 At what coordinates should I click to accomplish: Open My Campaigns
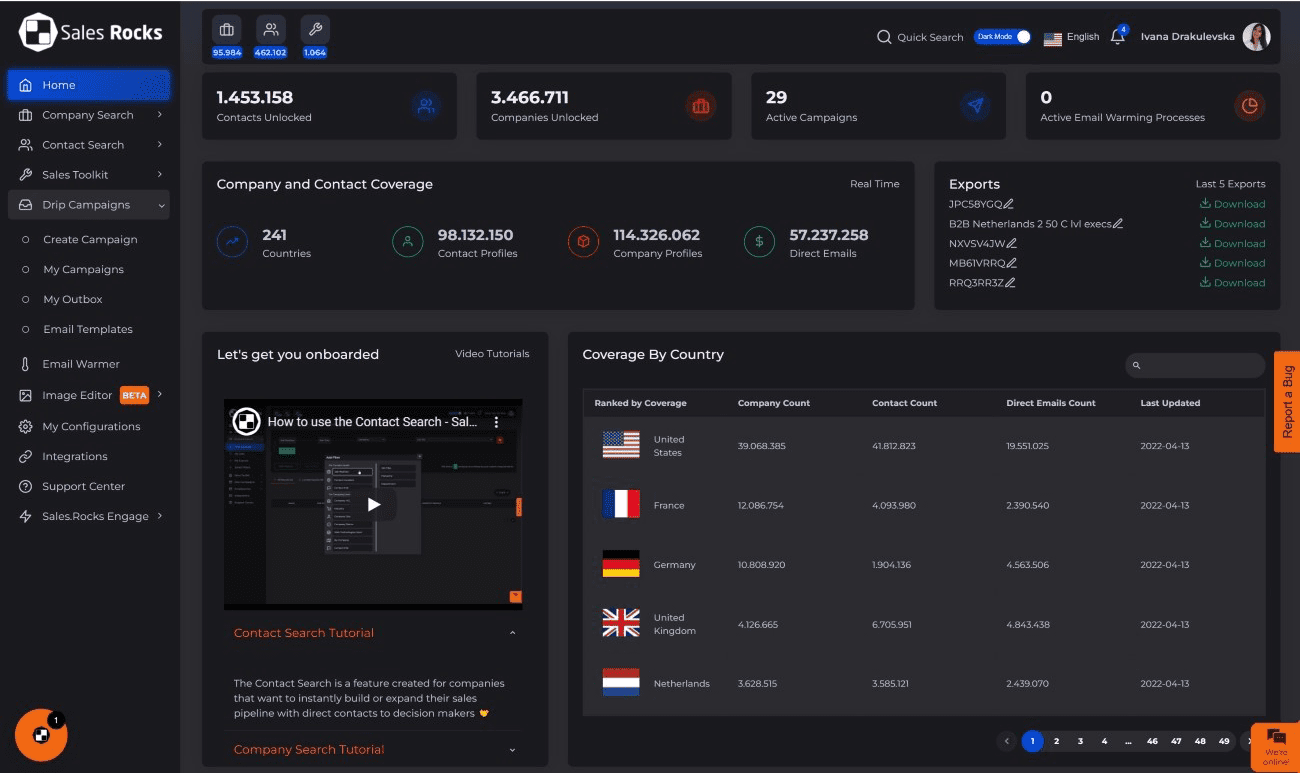tap(83, 270)
